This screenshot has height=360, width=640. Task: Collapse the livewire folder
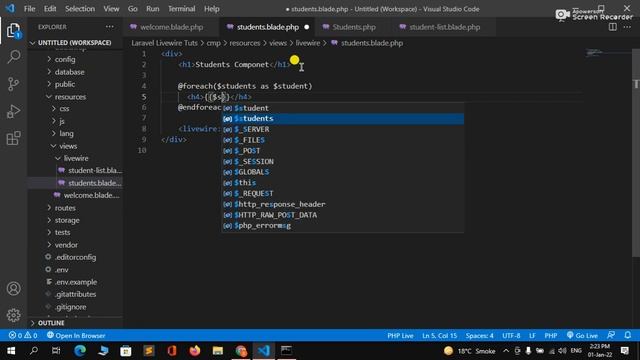pos(76,158)
